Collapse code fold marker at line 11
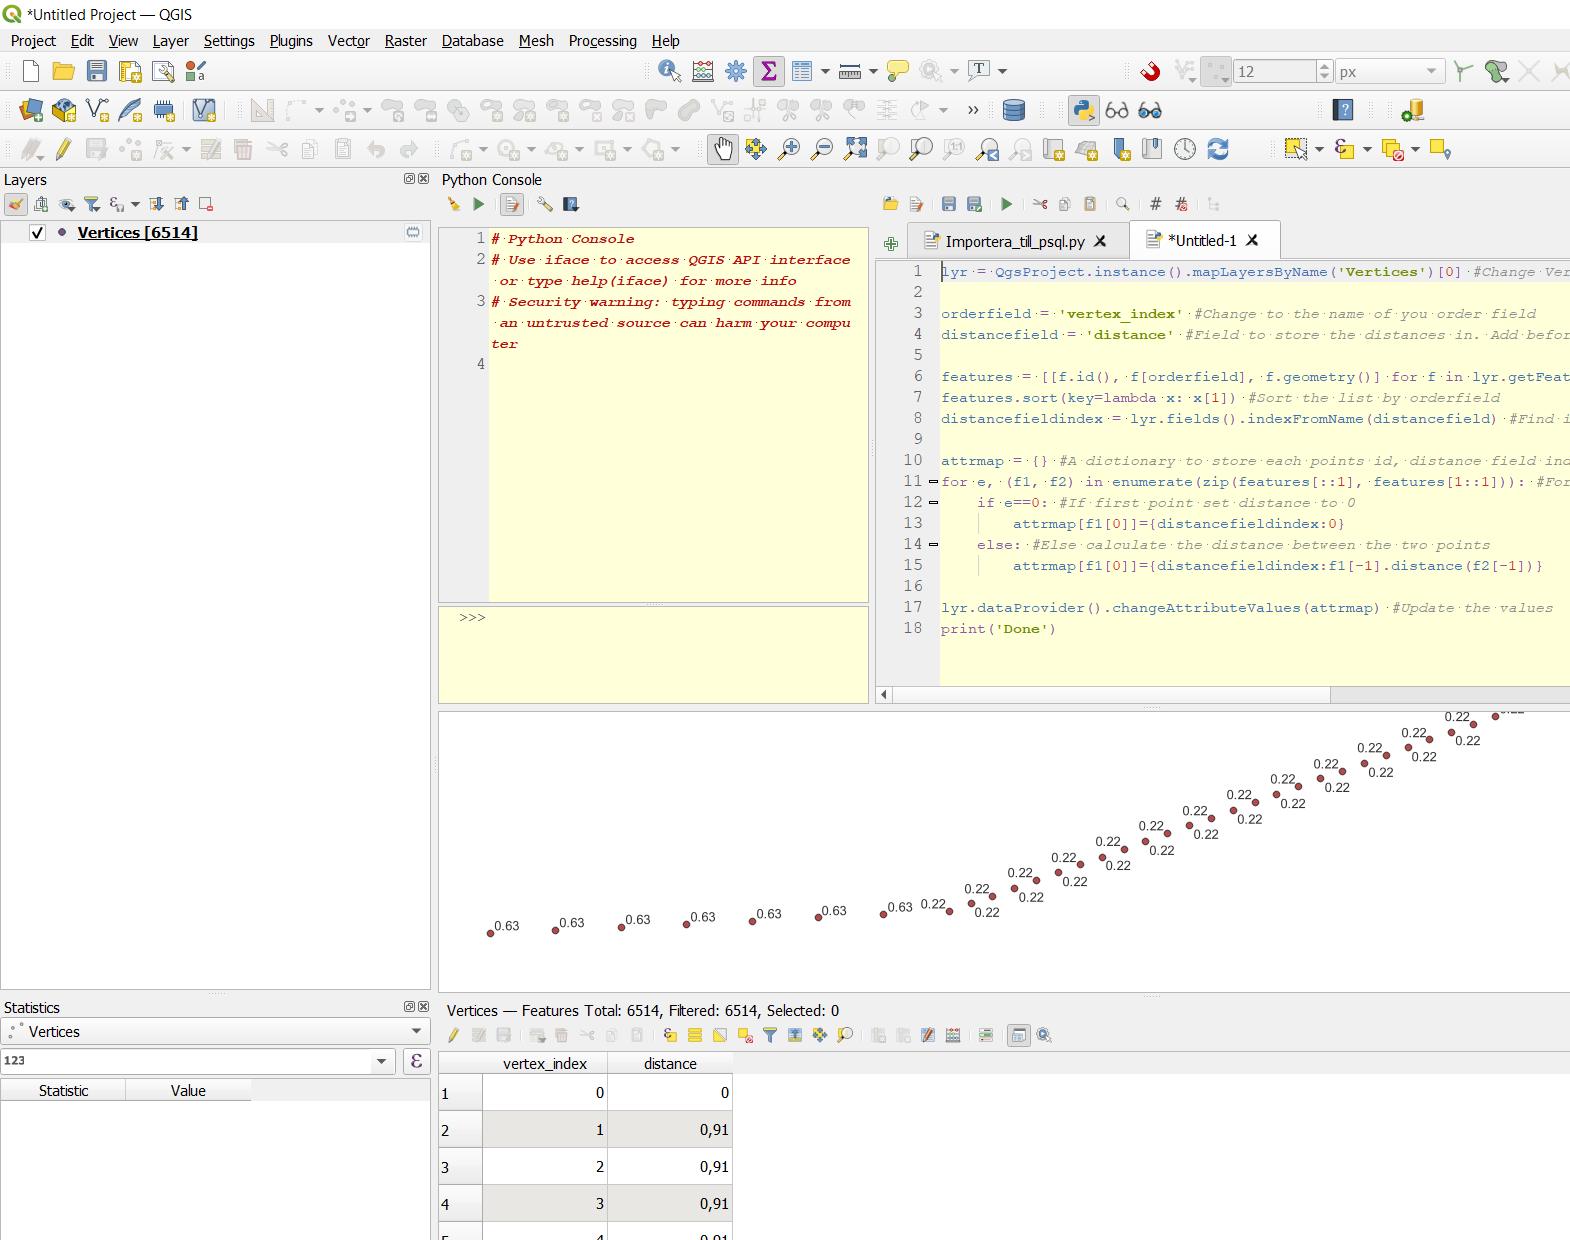The width and height of the screenshot is (1570, 1240). (933, 482)
